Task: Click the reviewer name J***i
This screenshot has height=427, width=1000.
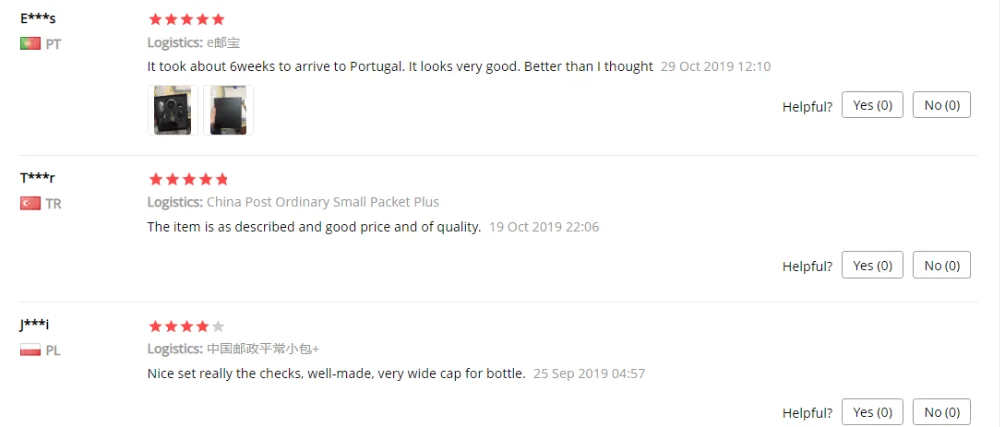Action: point(34,324)
